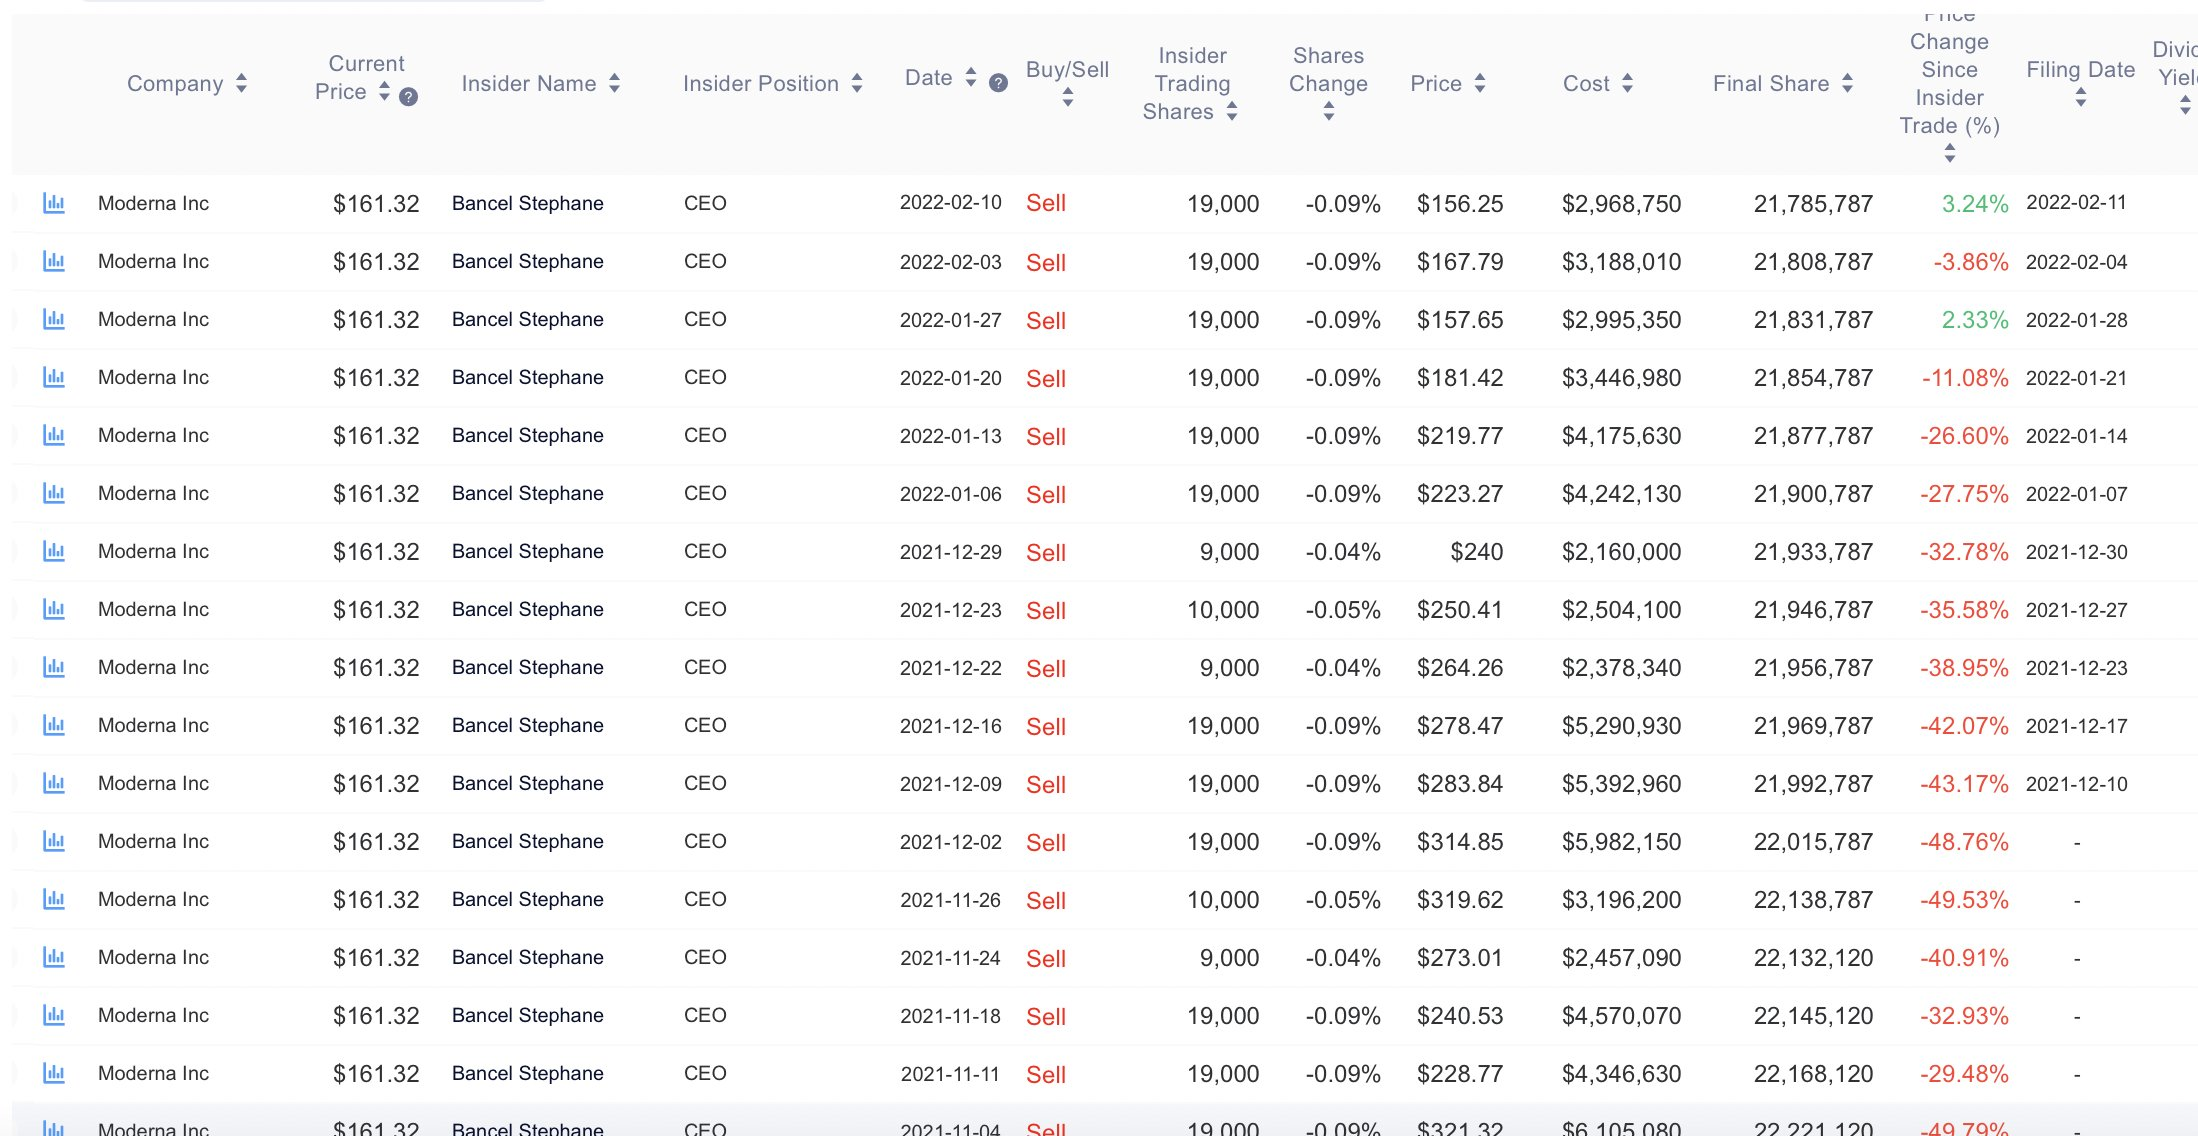This screenshot has height=1136, width=2198.
Task: Open chart icon for 2021-11-11 trade row
Action: point(54,1074)
